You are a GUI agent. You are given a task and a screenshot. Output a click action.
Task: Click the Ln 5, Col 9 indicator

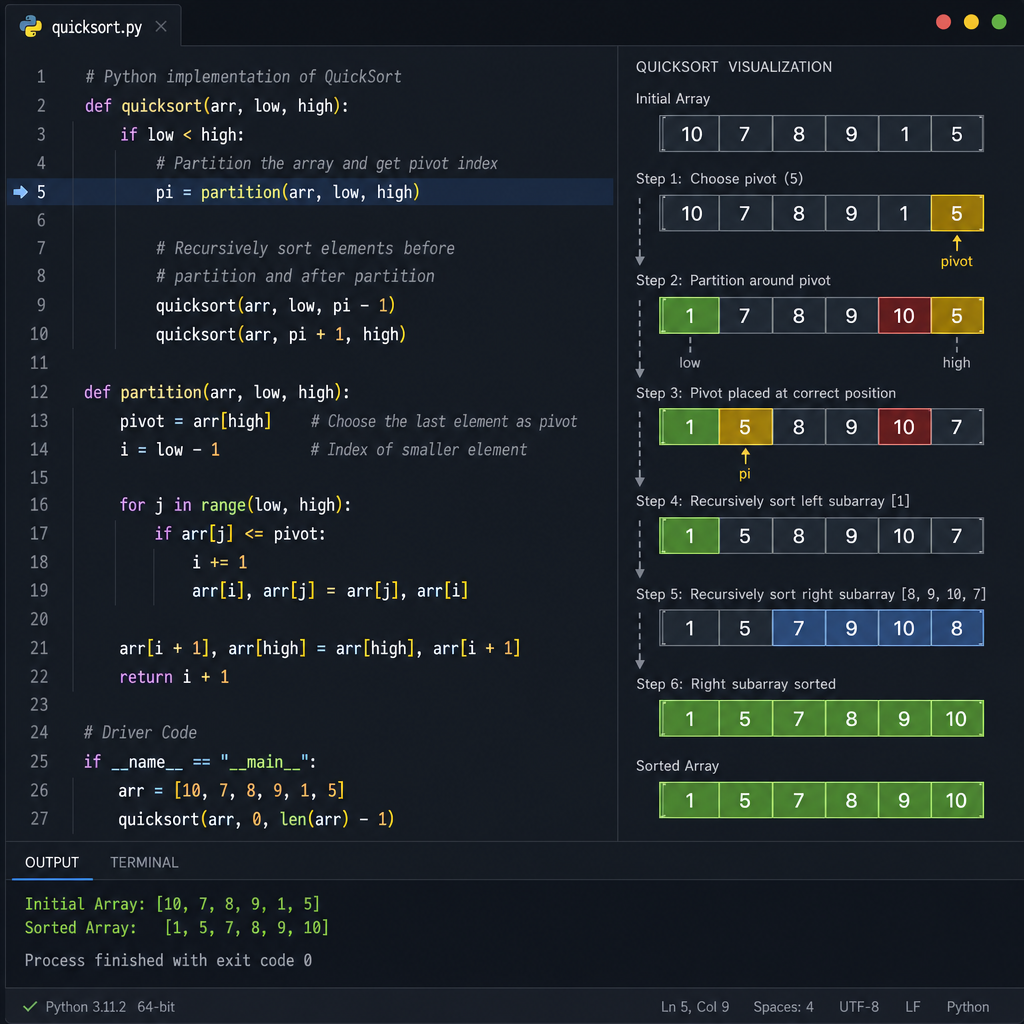pyautogui.click(x=695, y=1006)
